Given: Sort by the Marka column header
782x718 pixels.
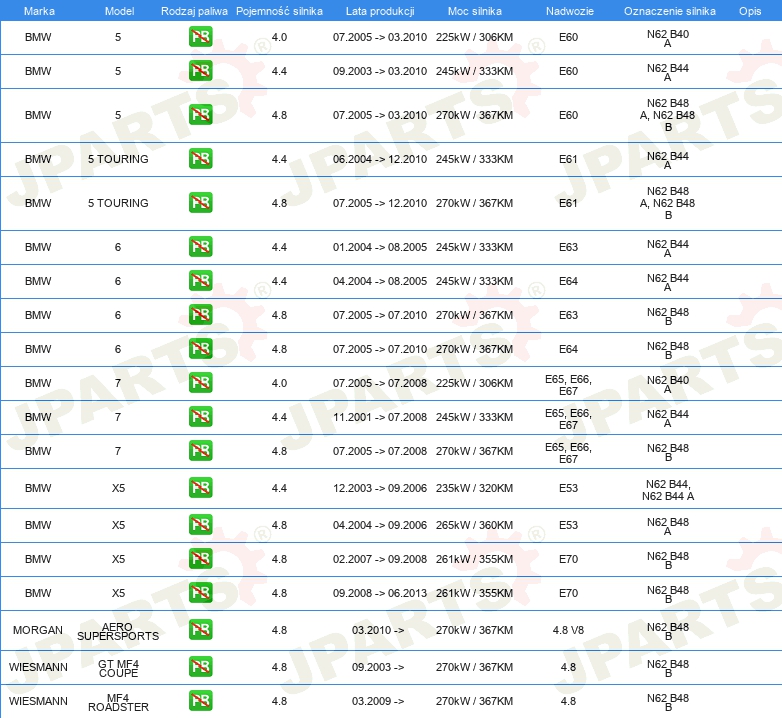Looking at the screenshot, I should point(39,11).
